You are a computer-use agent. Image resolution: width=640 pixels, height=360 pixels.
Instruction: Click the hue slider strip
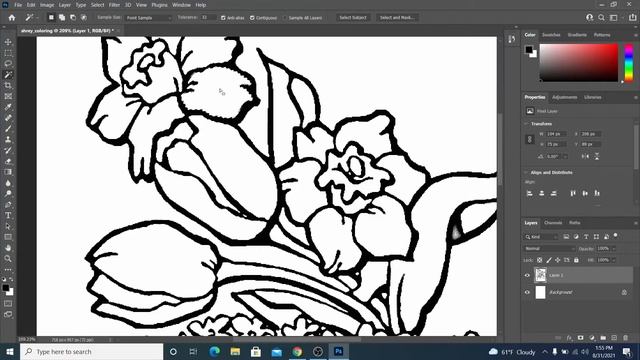pyautogui.click(x=629, y=63)
